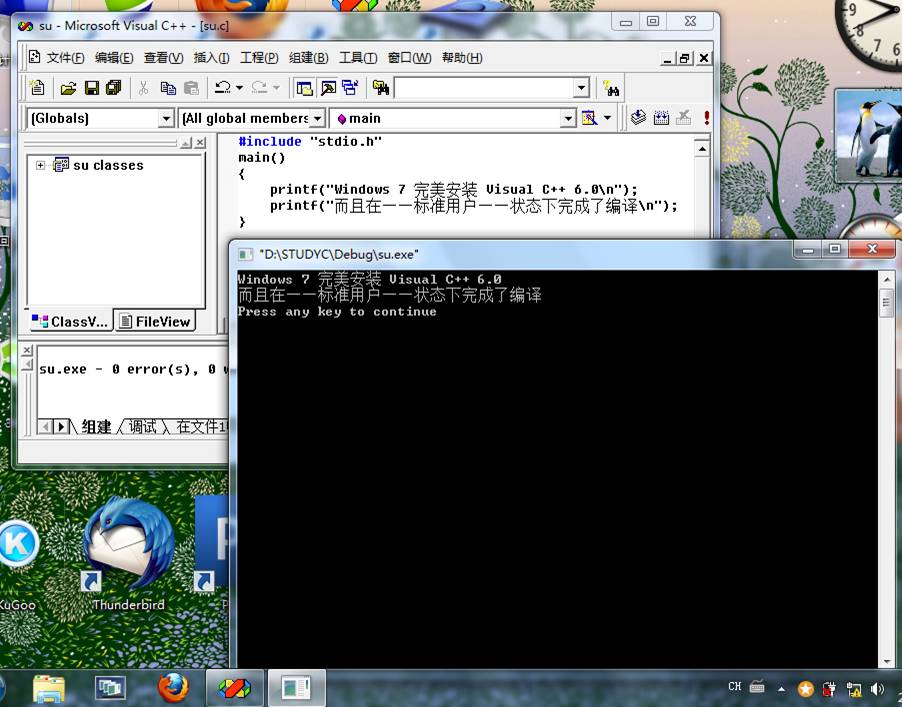Execute the program with the red exclamation icon
The width and height of the screenshot is (902, 707).
click(x=706, y=118)
